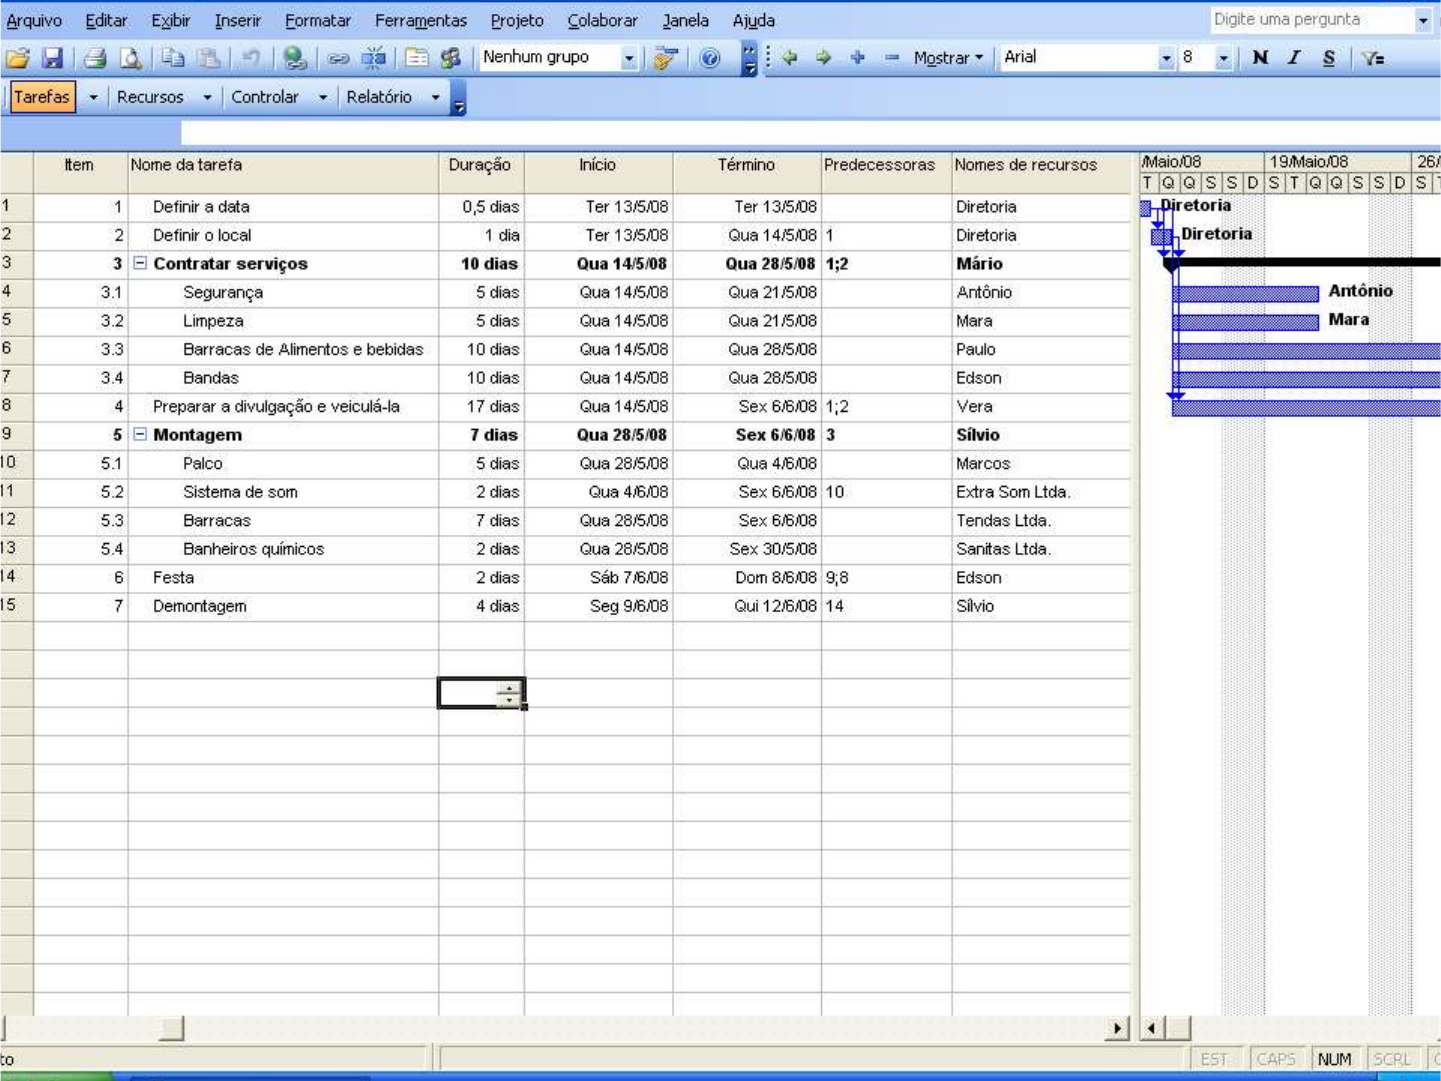
Task: Open the Arial font name dropdown
Action: (1166, 58)
